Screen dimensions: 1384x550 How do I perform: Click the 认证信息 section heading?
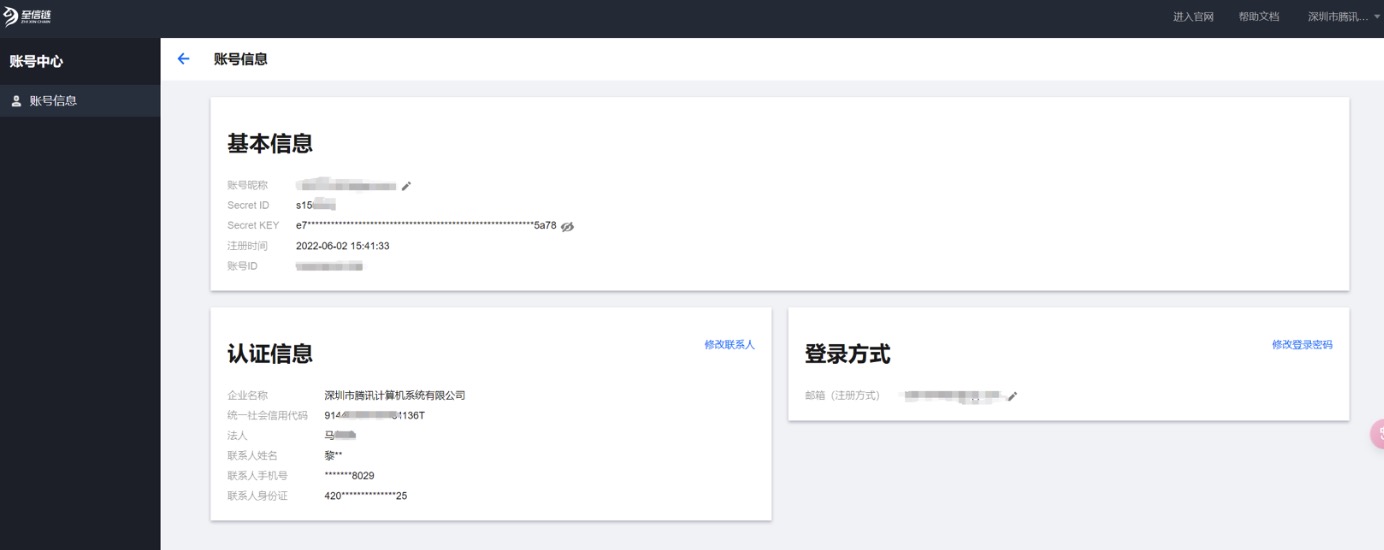coord(270,354)
